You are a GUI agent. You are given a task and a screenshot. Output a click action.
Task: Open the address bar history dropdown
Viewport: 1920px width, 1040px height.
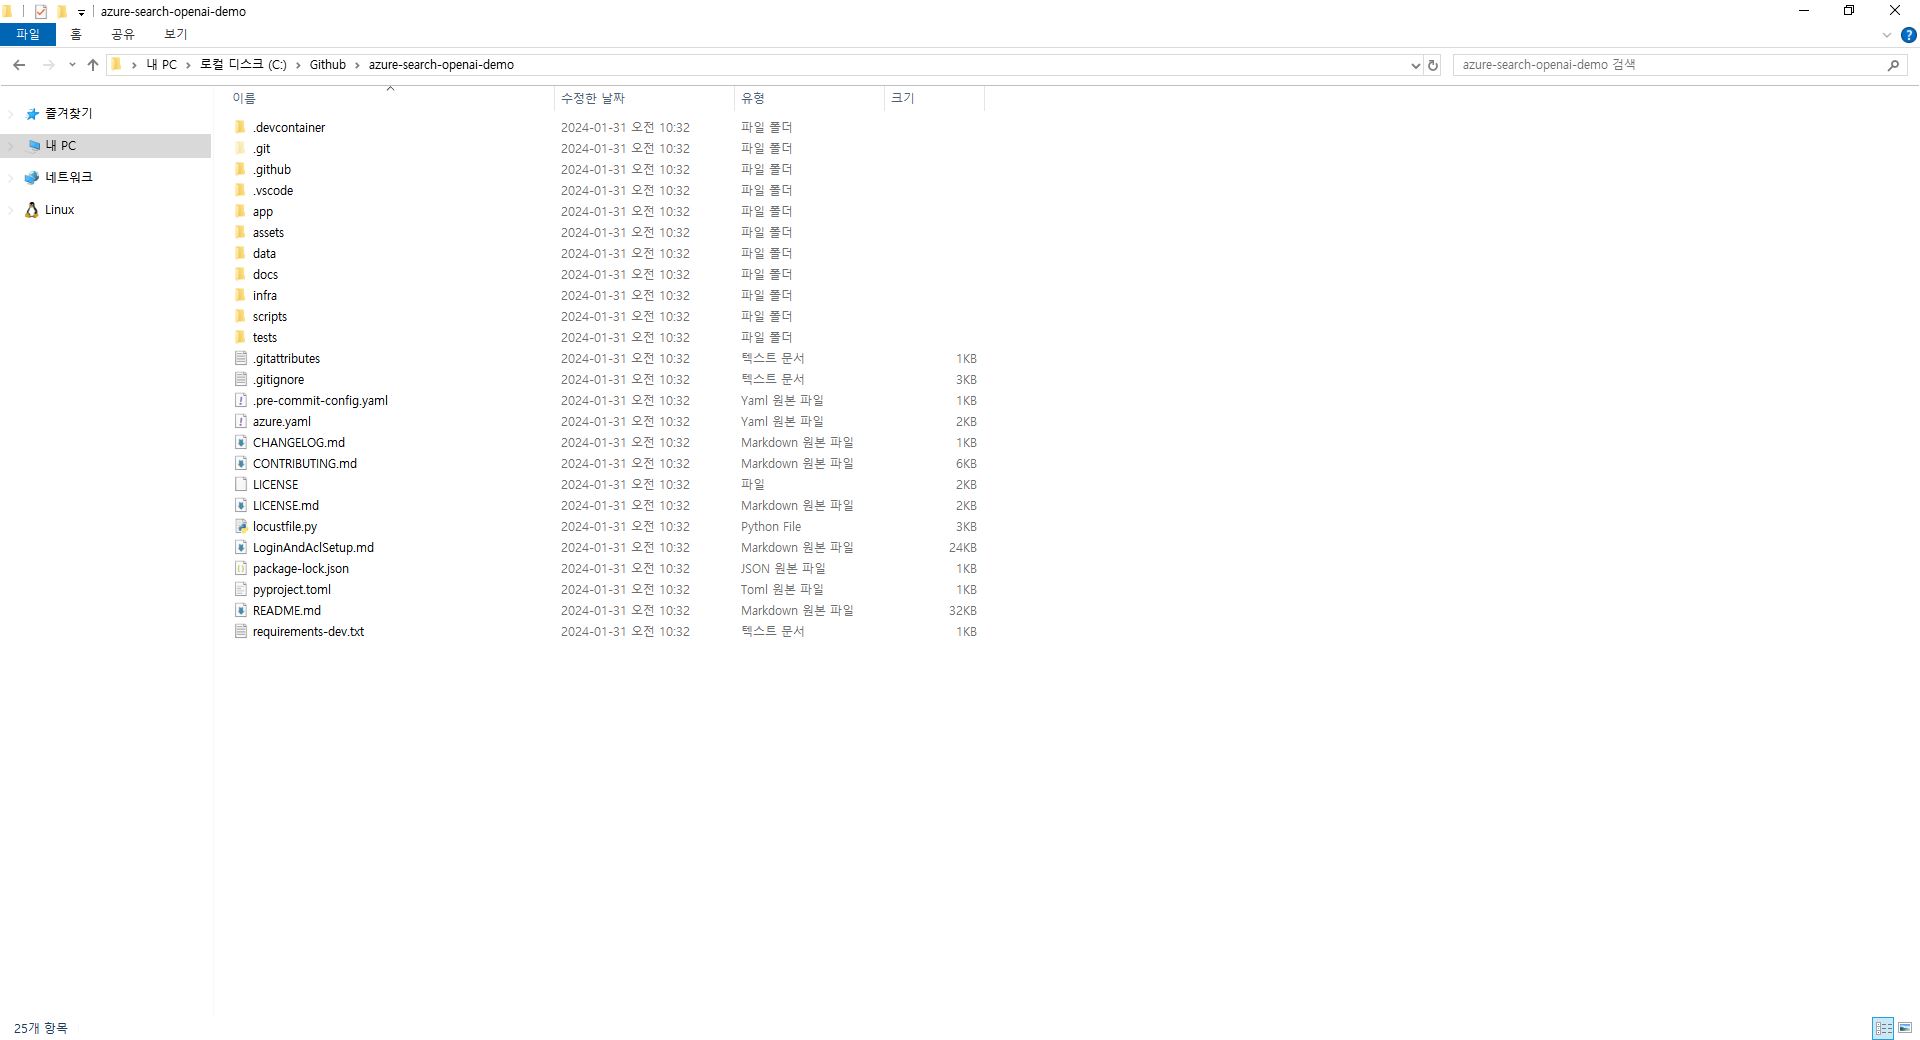(1415, 65)
